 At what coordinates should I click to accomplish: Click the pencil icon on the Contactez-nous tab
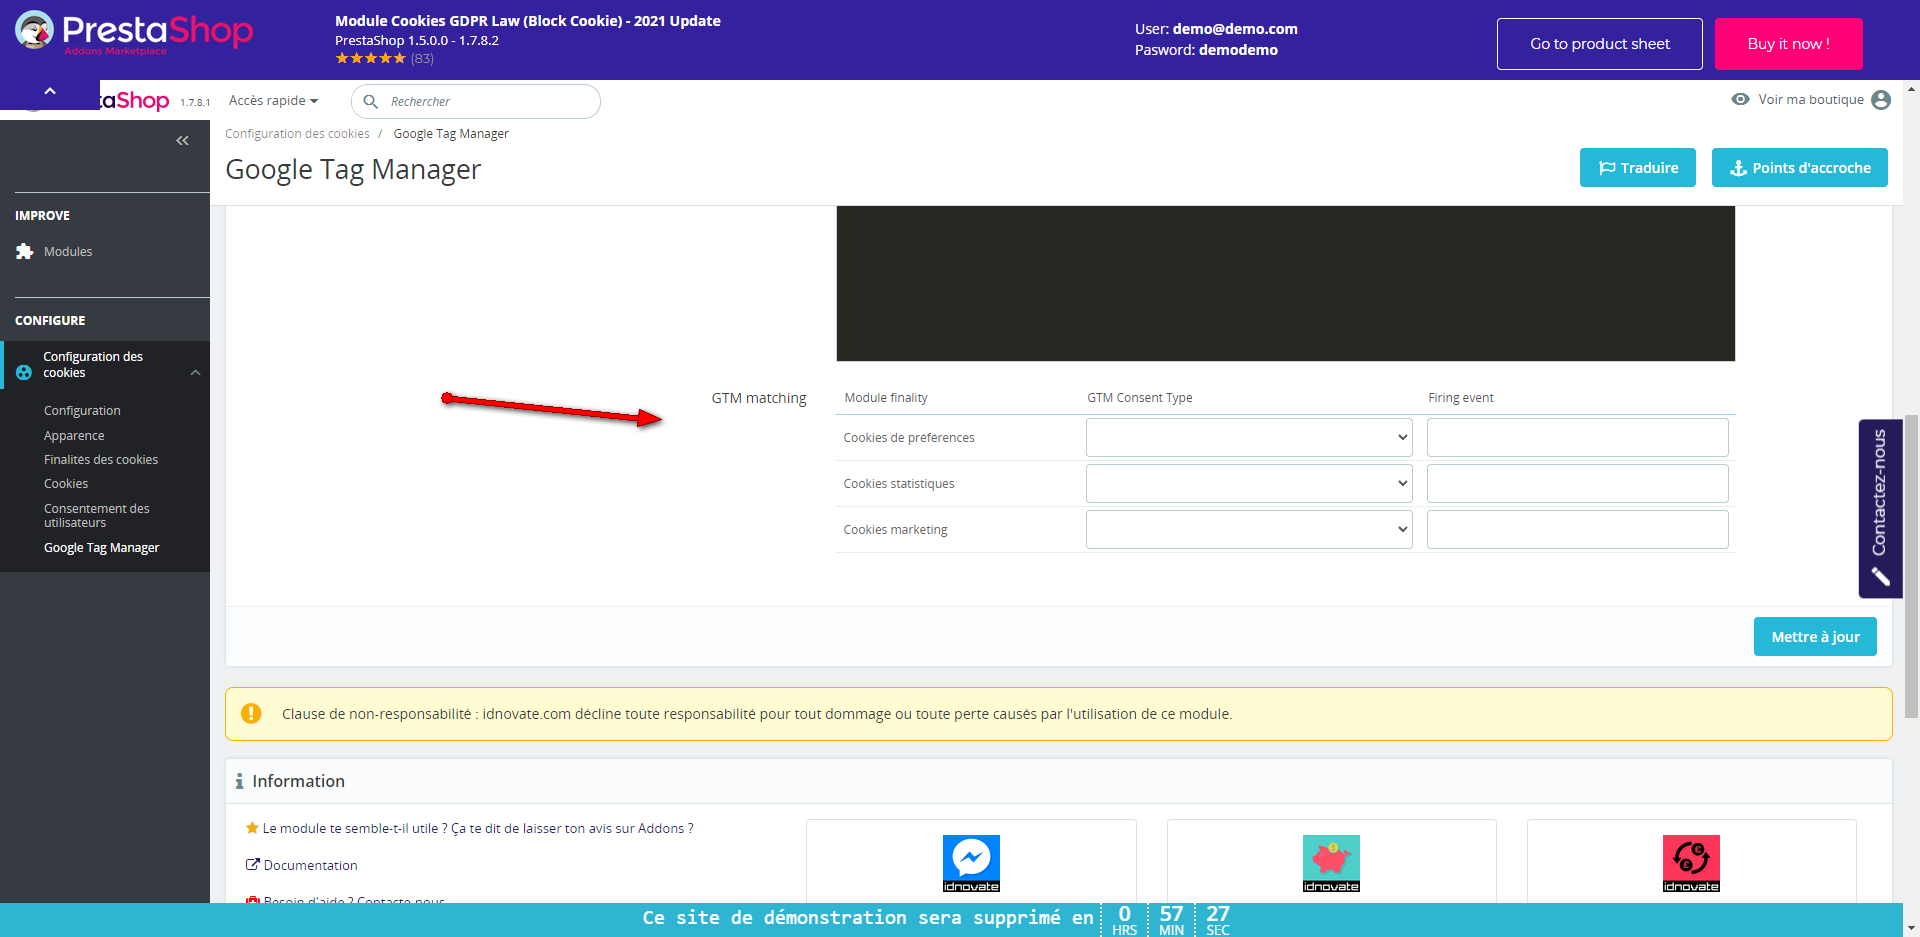click(1880, 577)
